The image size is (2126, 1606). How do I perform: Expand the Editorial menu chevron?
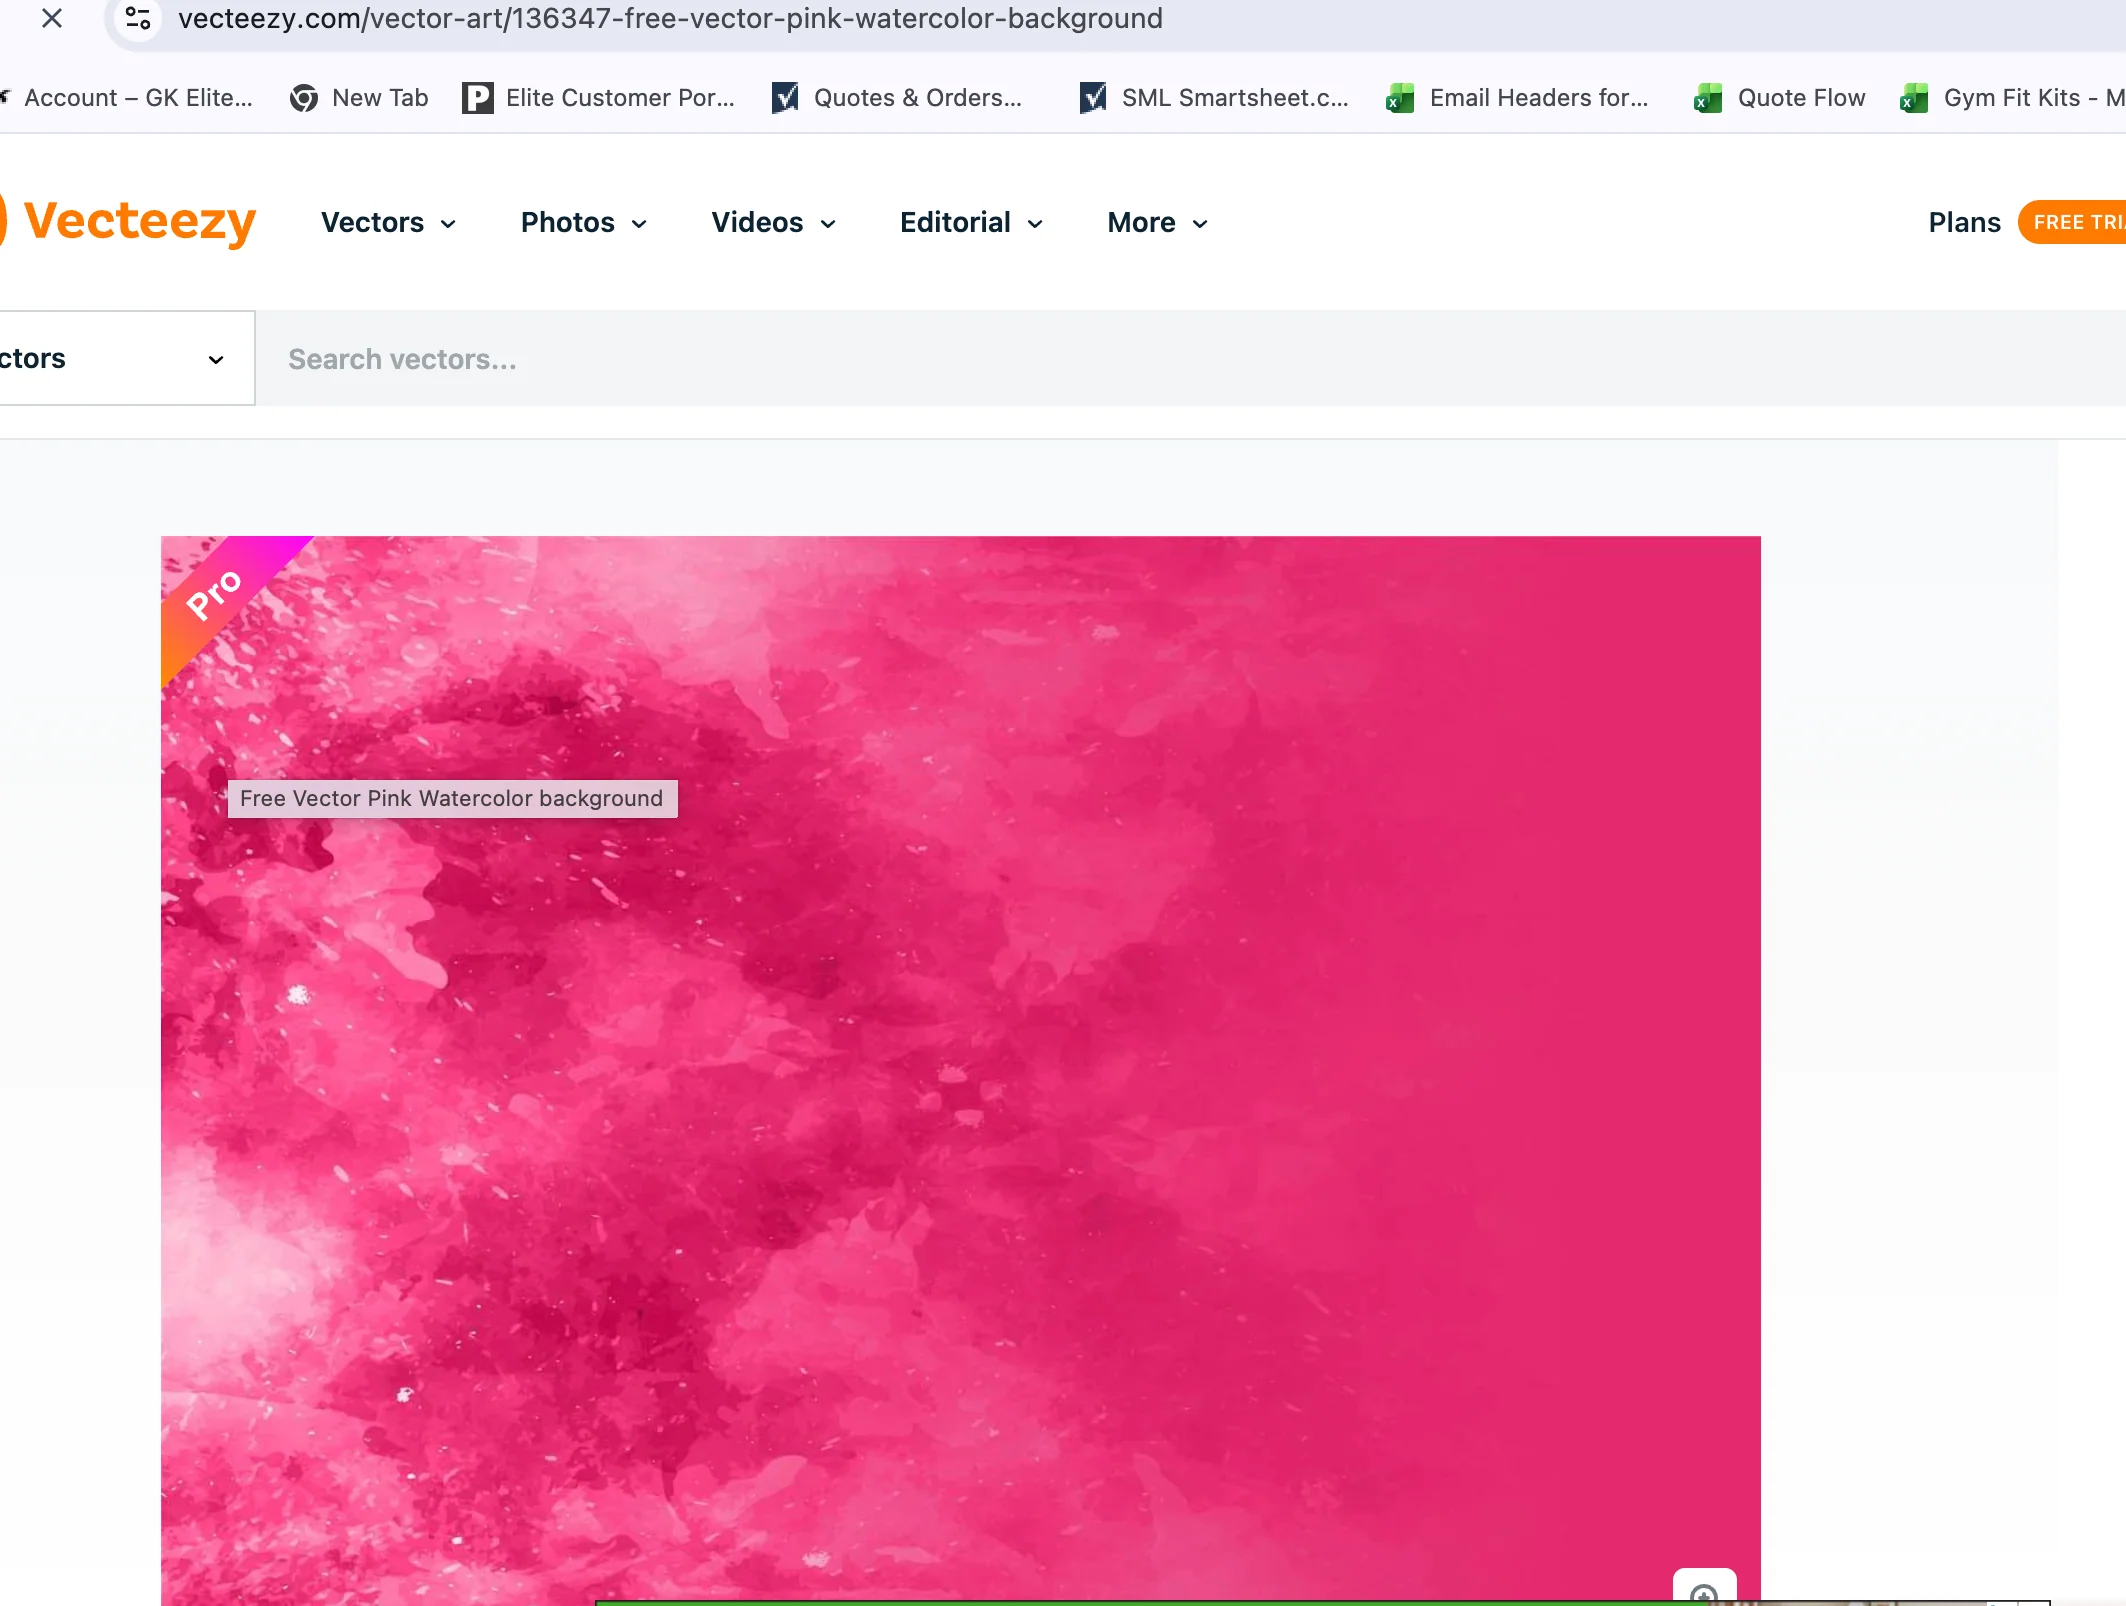(x=1035, y=224)
